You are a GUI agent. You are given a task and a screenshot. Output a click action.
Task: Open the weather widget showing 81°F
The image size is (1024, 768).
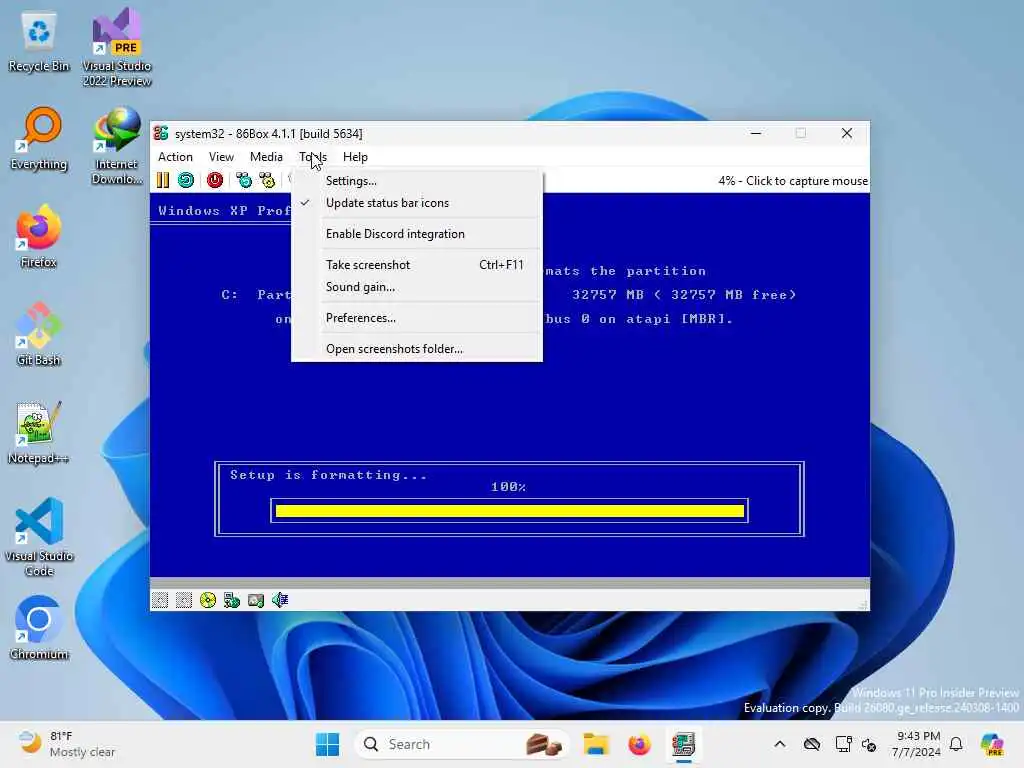pyautogui.click(x=67, y=744)
